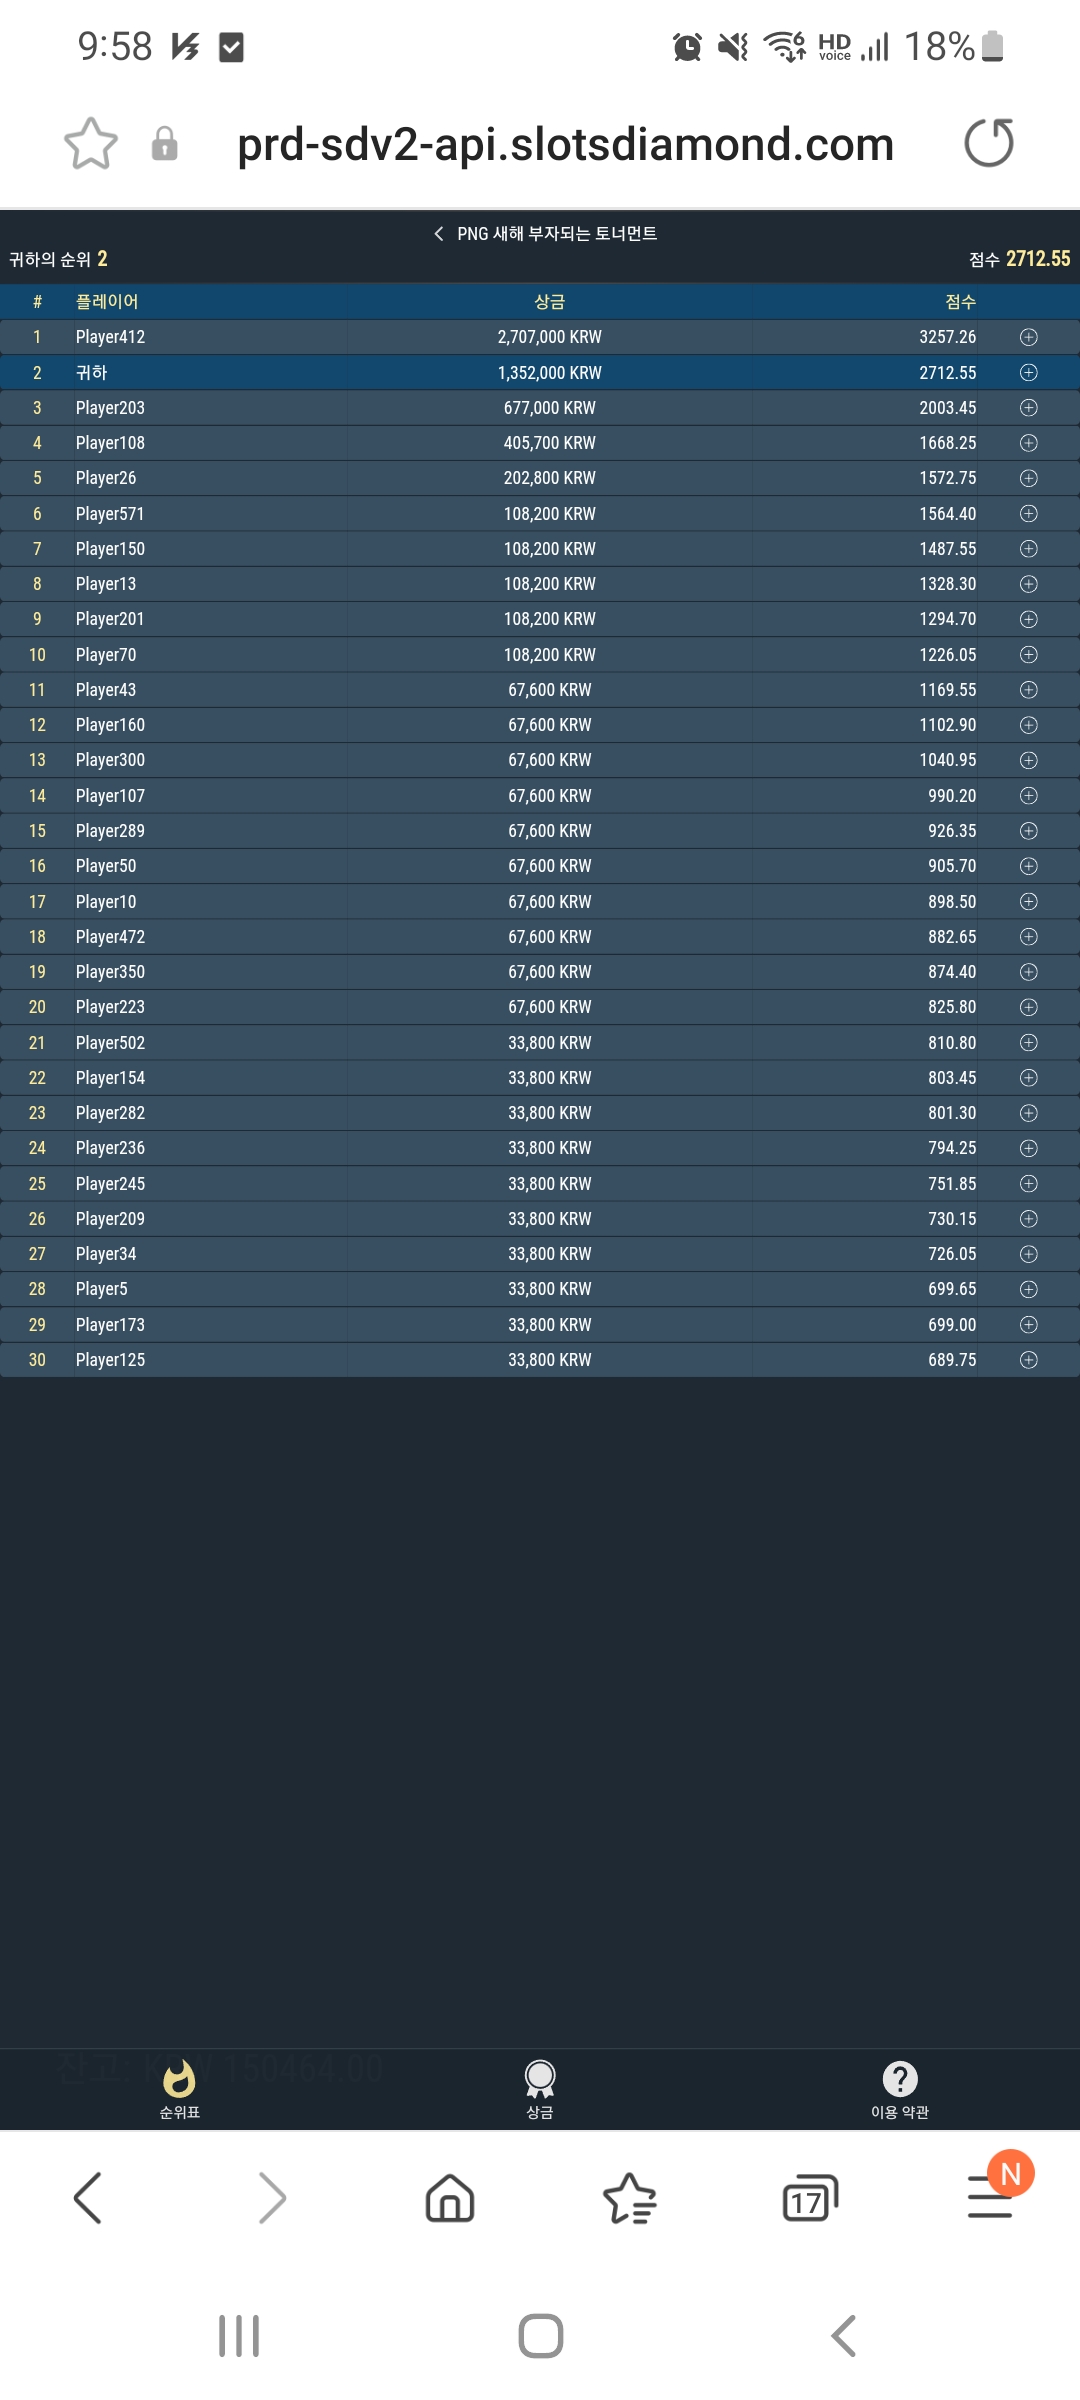Expand details for Player412 with plus icon
Screen dimensions: 1080x2400
(1028, 338)
